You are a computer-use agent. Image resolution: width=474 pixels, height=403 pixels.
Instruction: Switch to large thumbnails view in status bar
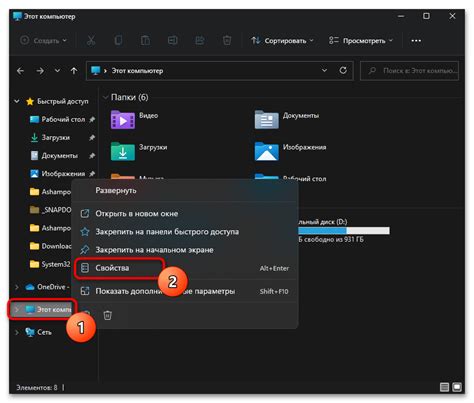pos(457,387)
